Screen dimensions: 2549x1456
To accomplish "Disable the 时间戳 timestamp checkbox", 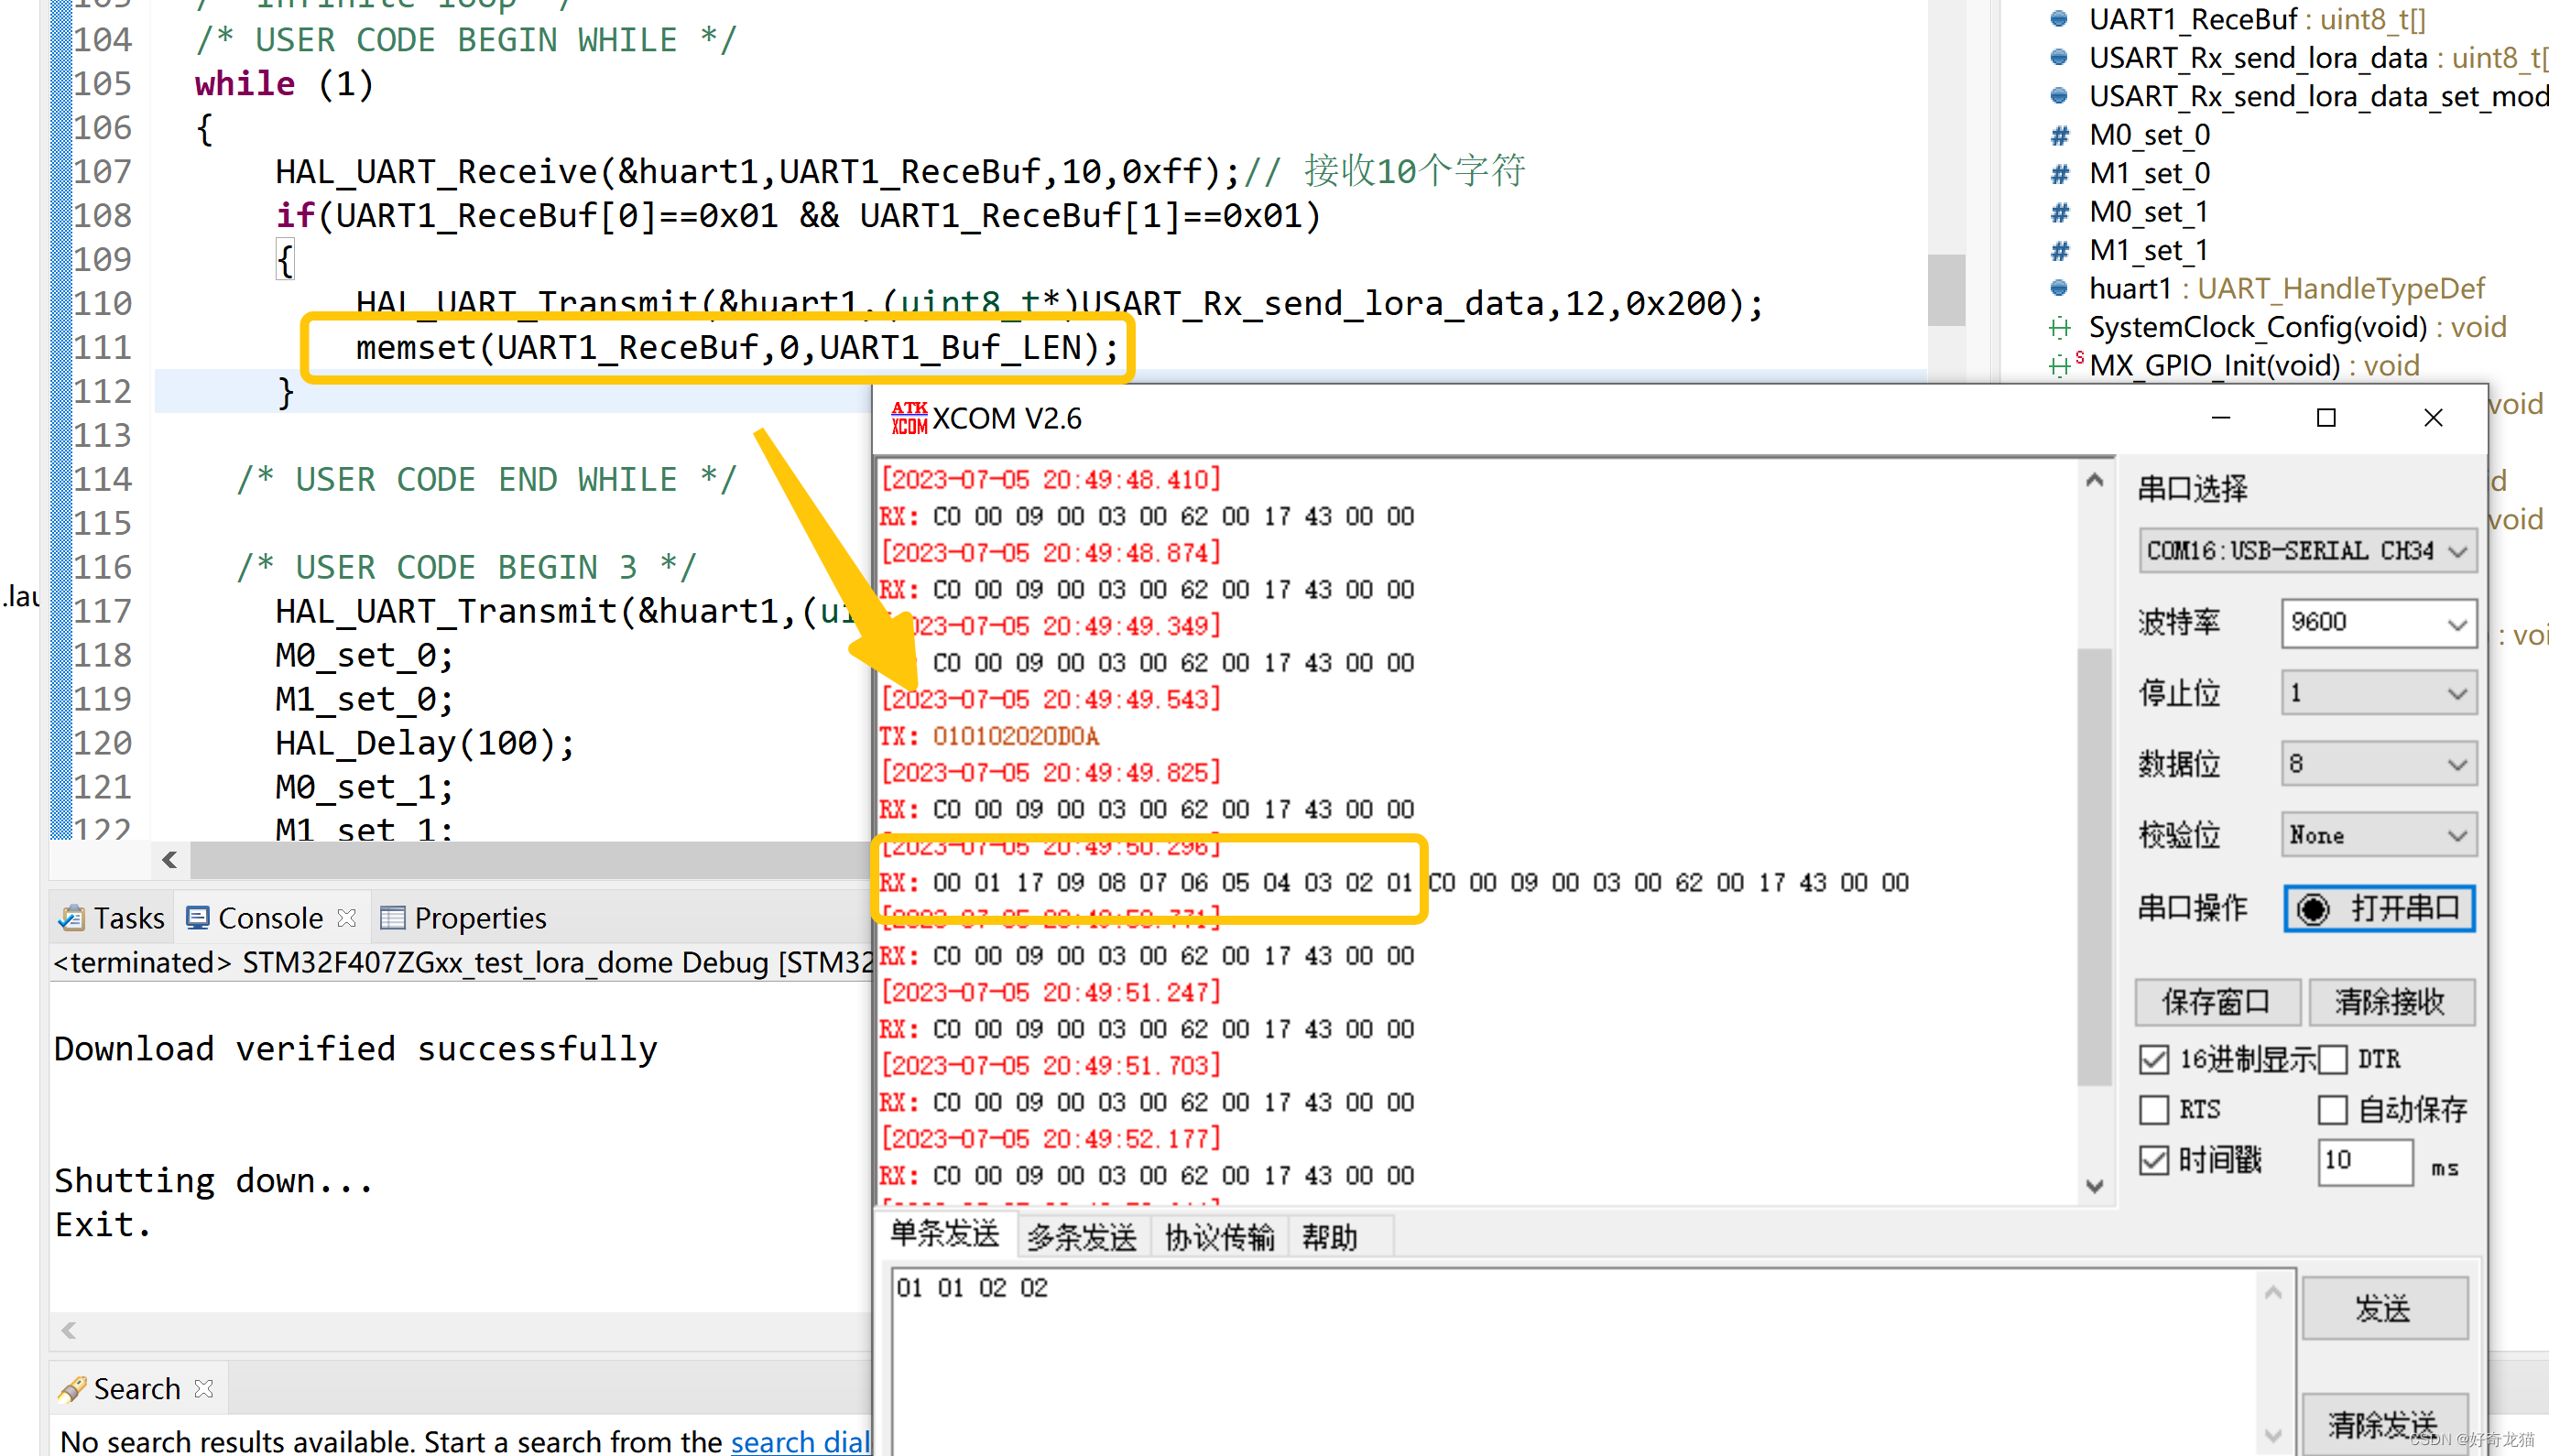I will coord(2154,1160).
